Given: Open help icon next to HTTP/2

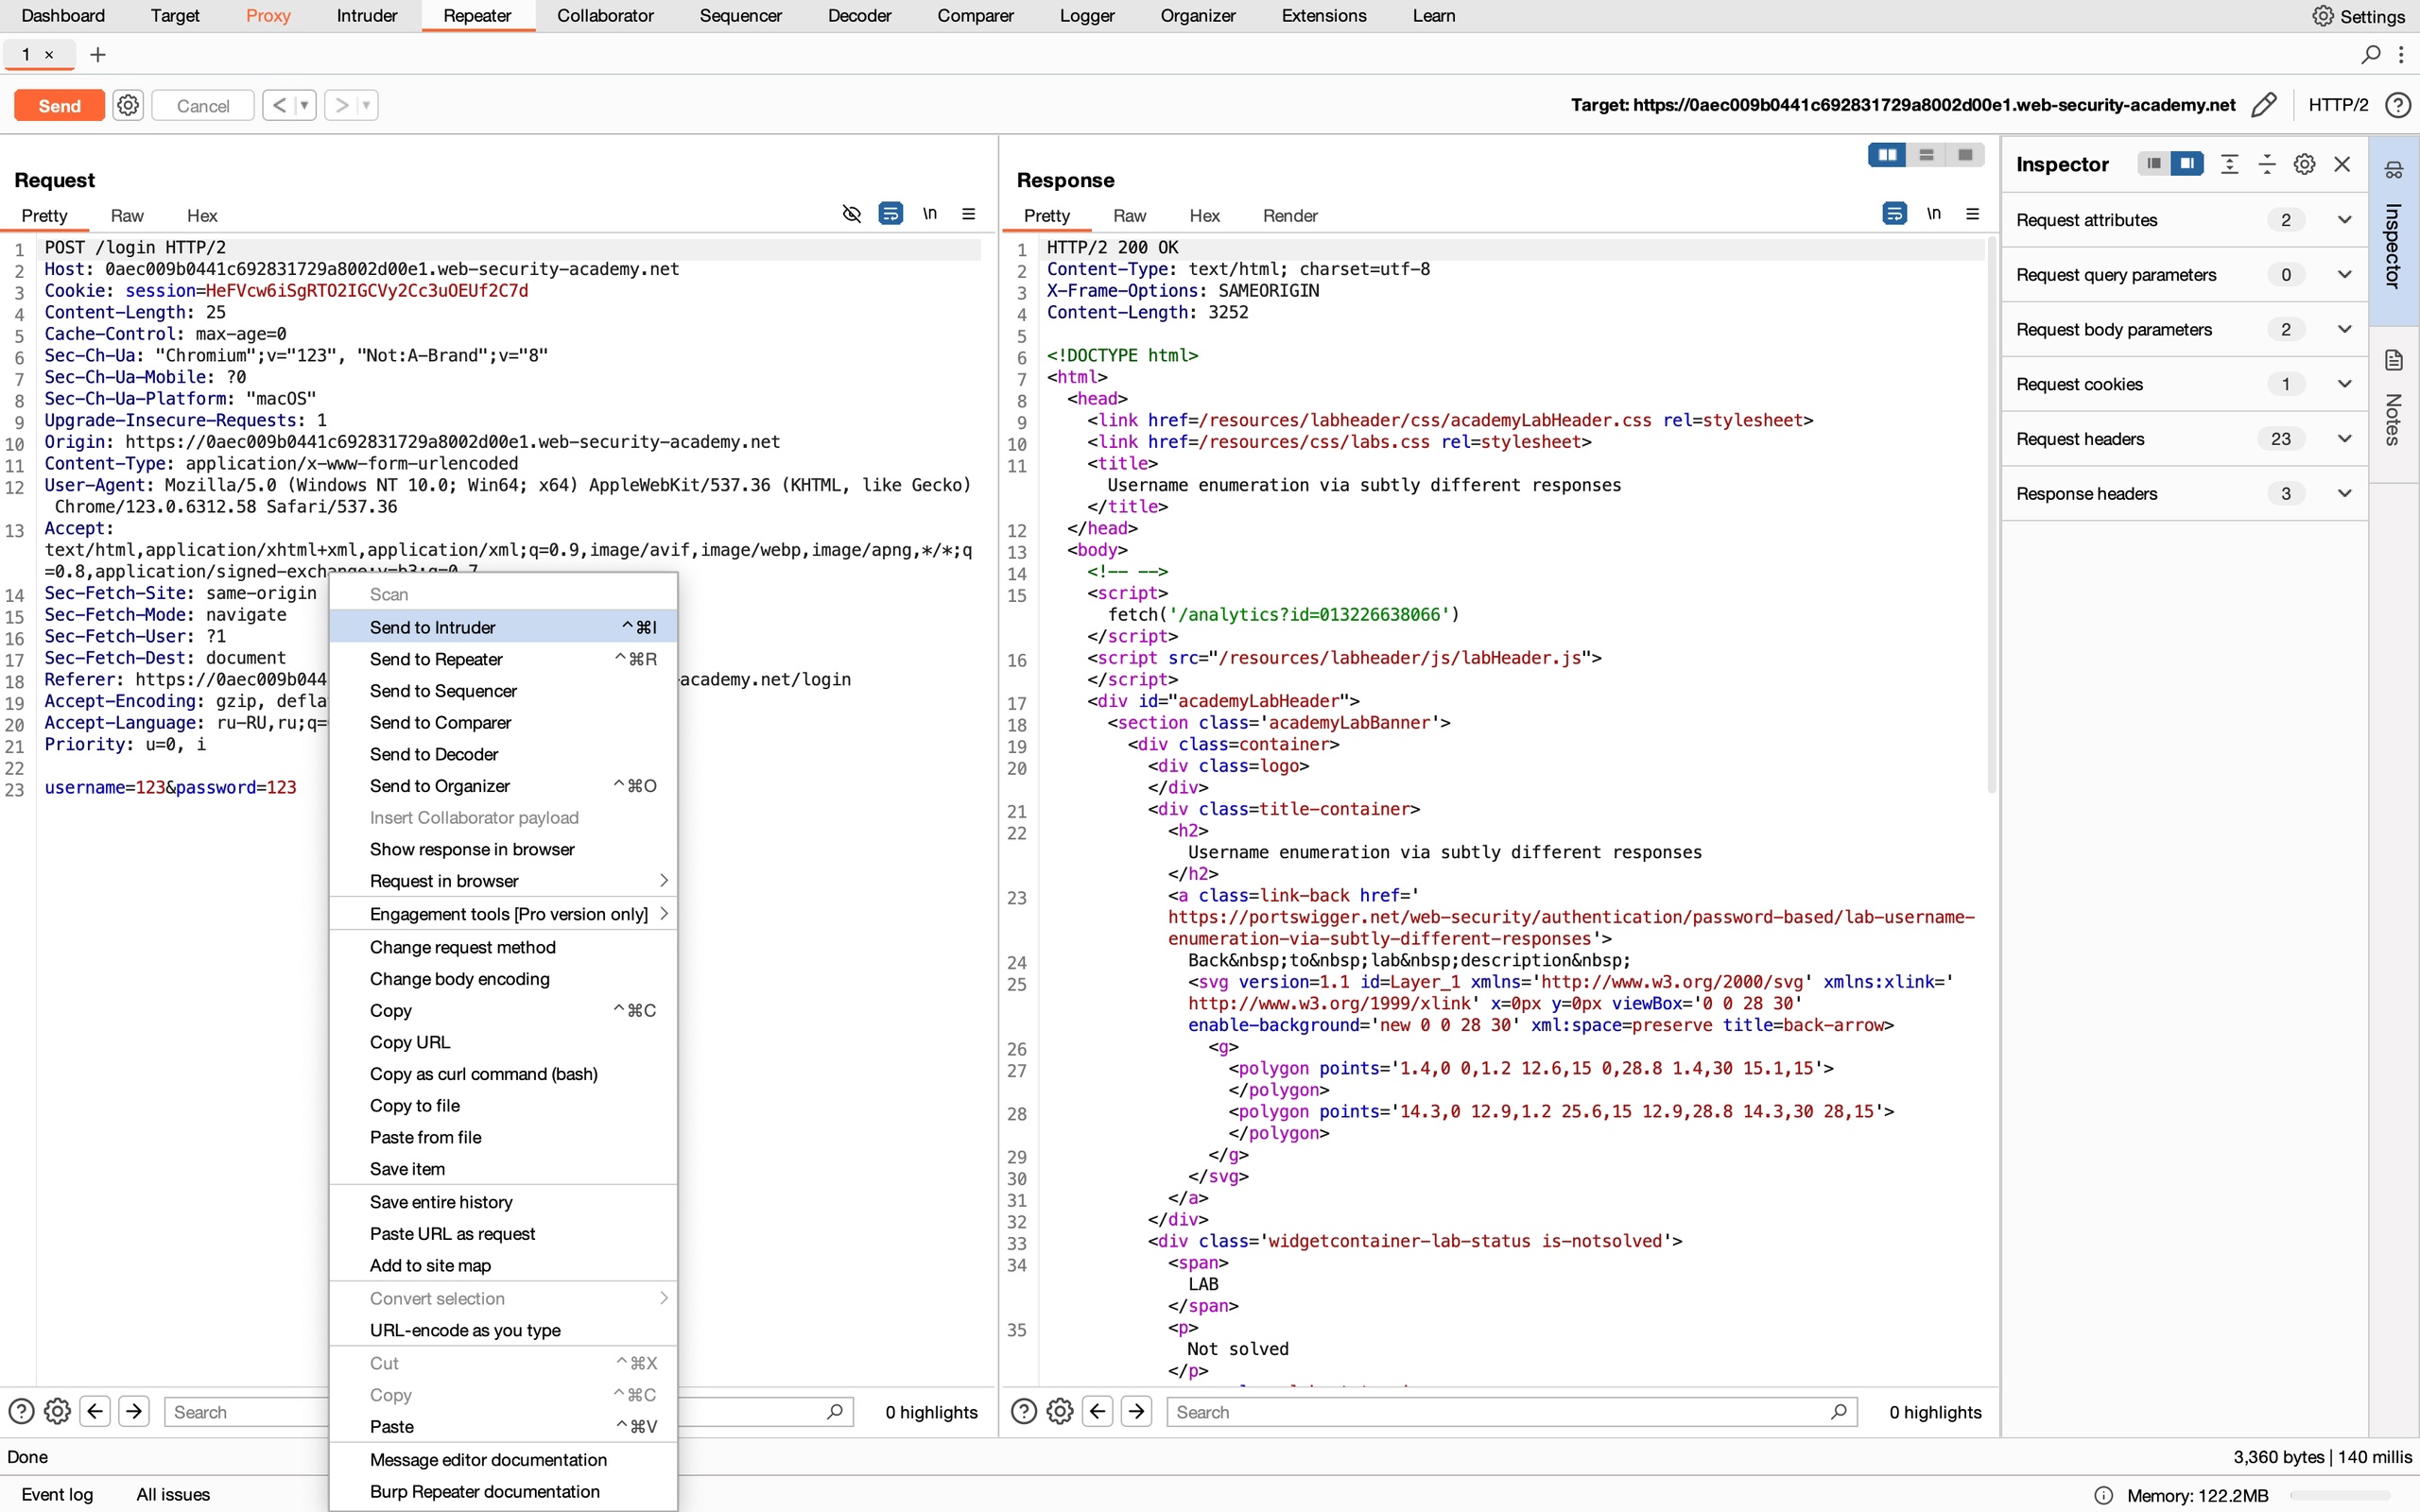Looking at the screenshot, I should pos(2397,105).
